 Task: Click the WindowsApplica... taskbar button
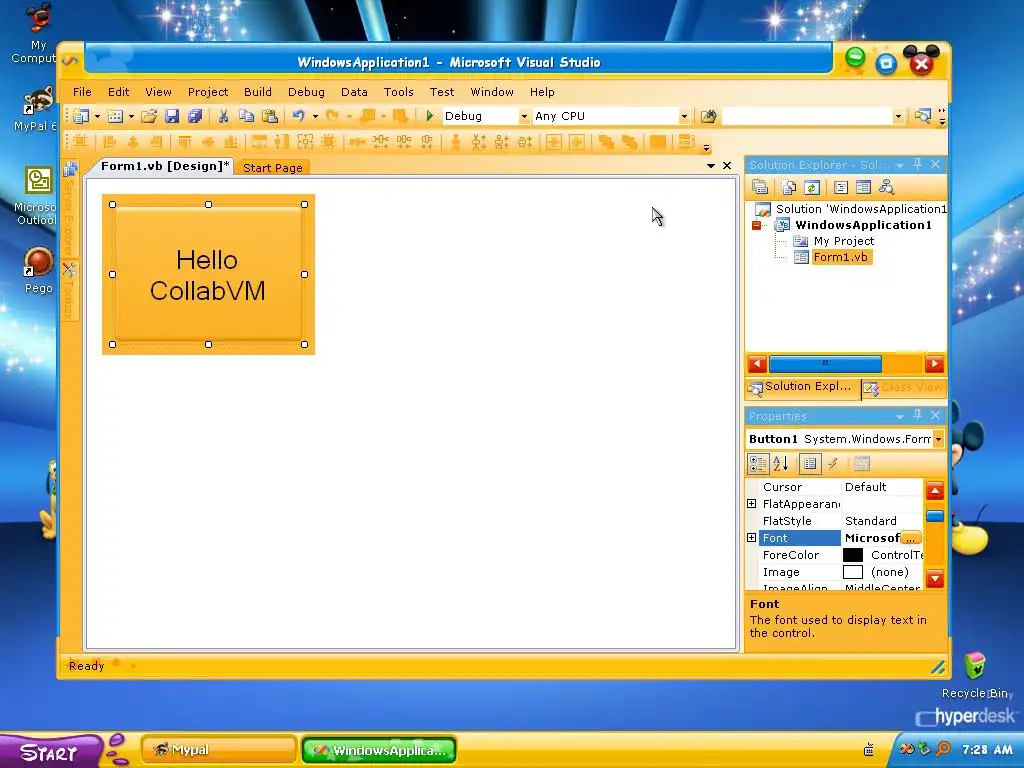pos(379,750)
